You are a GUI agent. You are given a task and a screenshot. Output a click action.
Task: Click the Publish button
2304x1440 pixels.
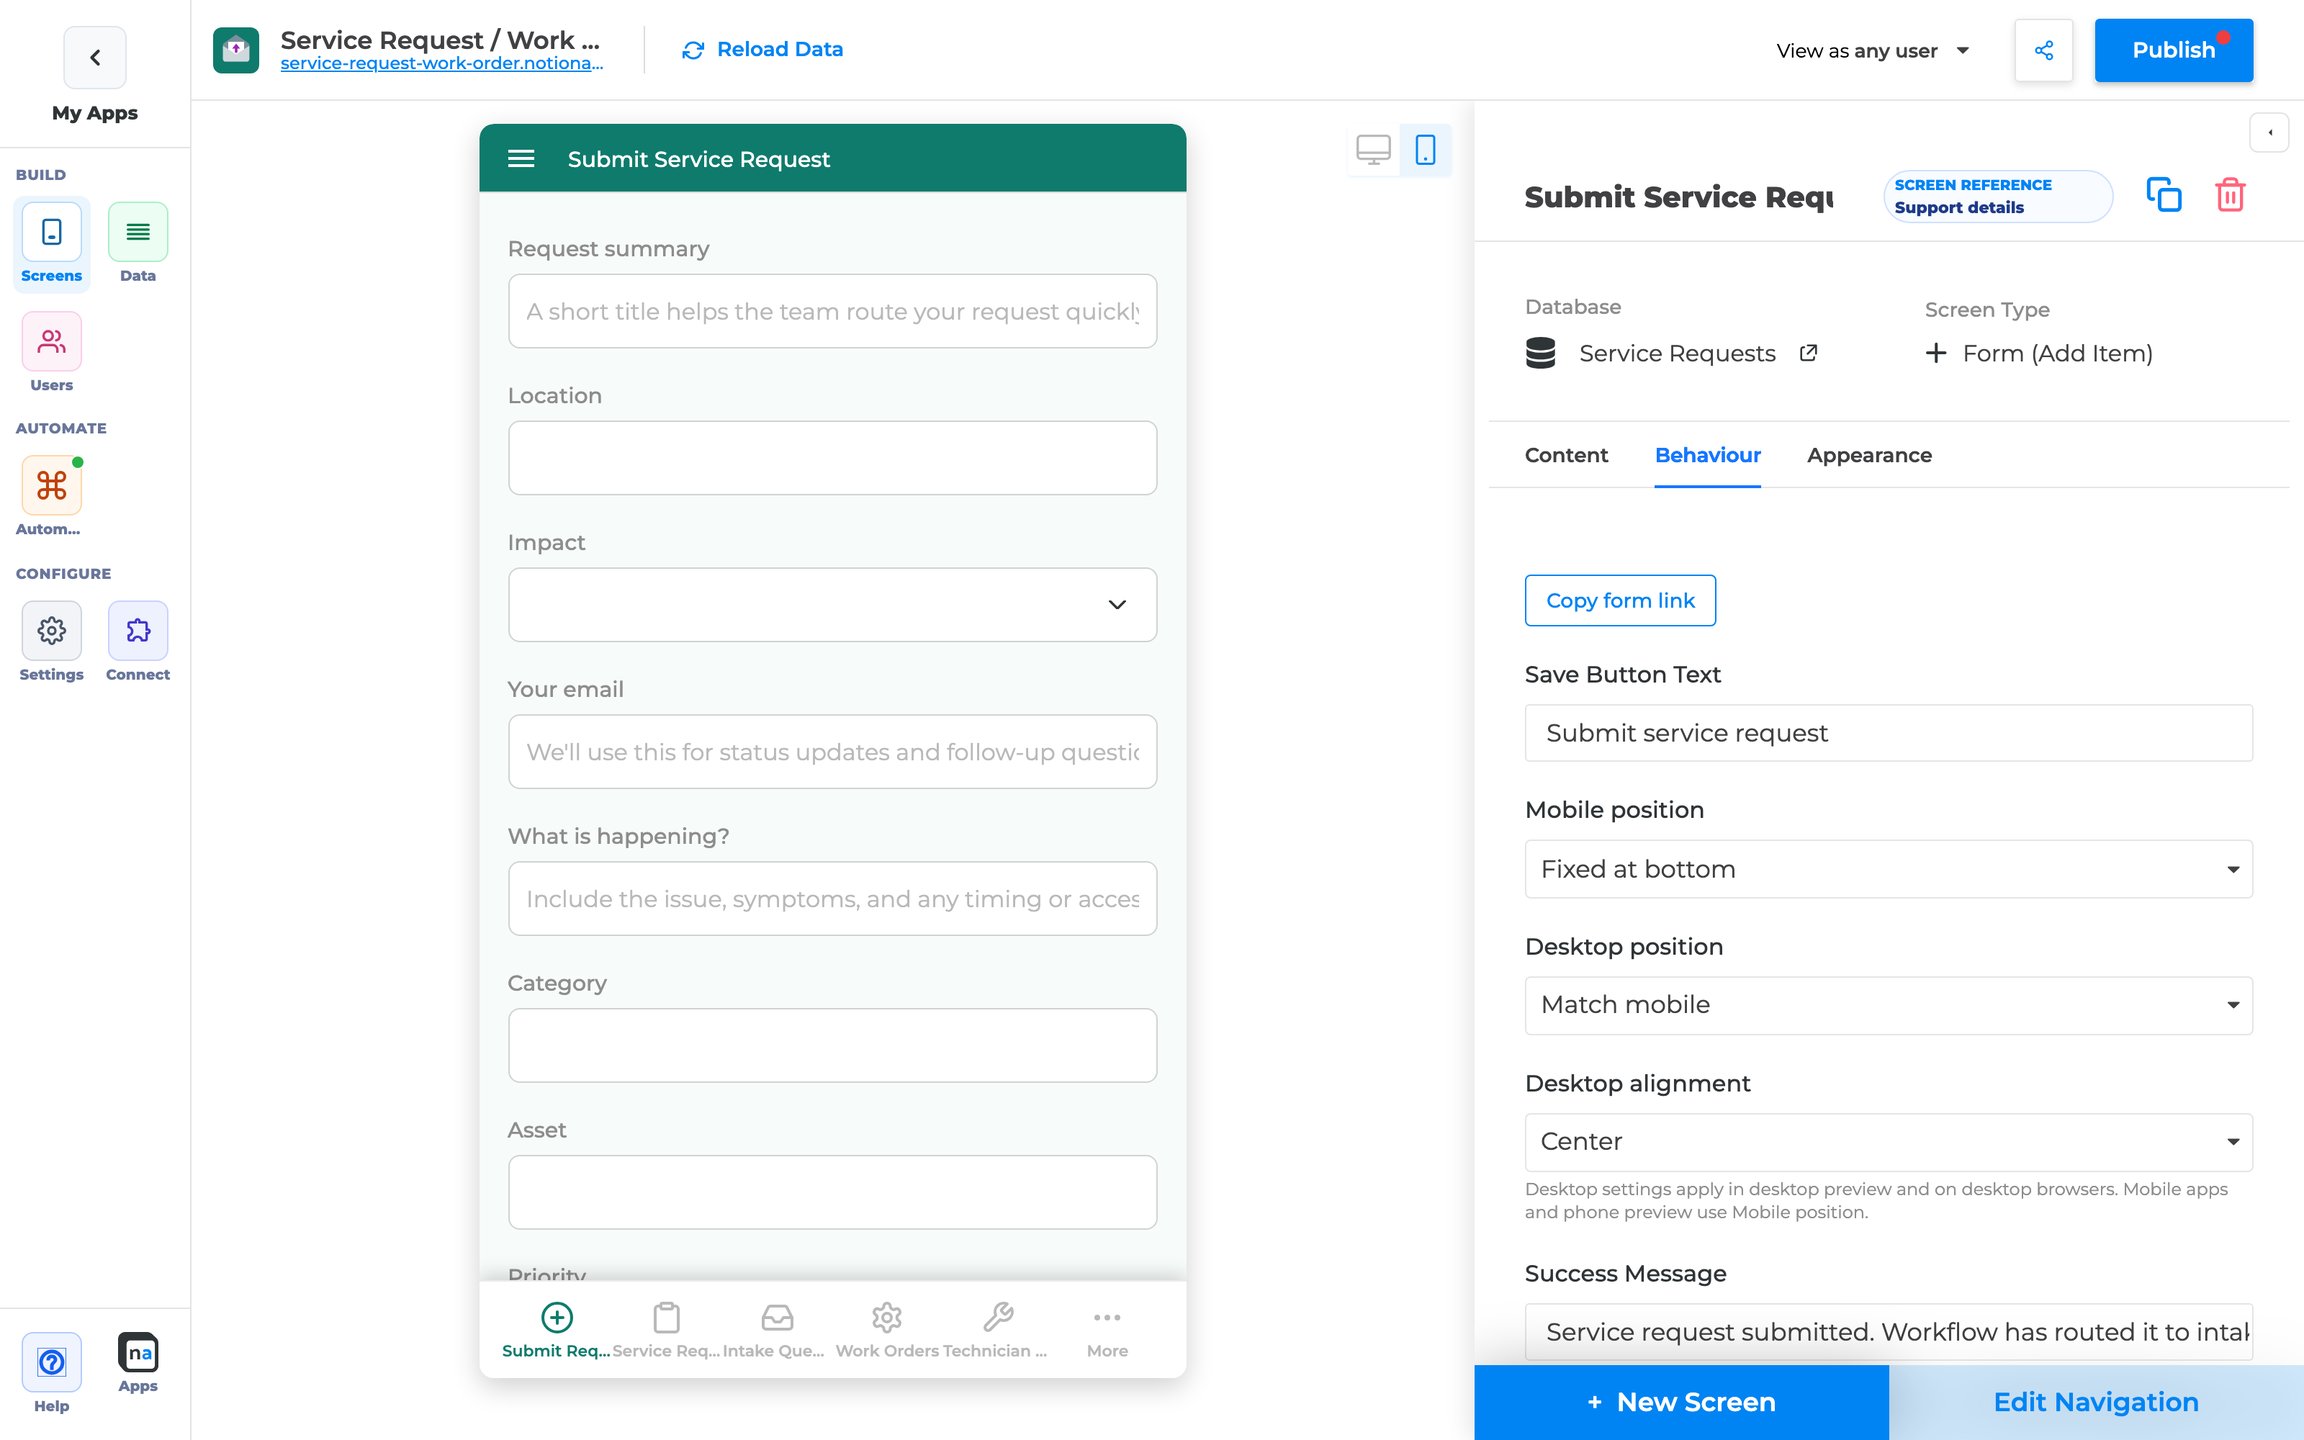tap(2174, 50)
